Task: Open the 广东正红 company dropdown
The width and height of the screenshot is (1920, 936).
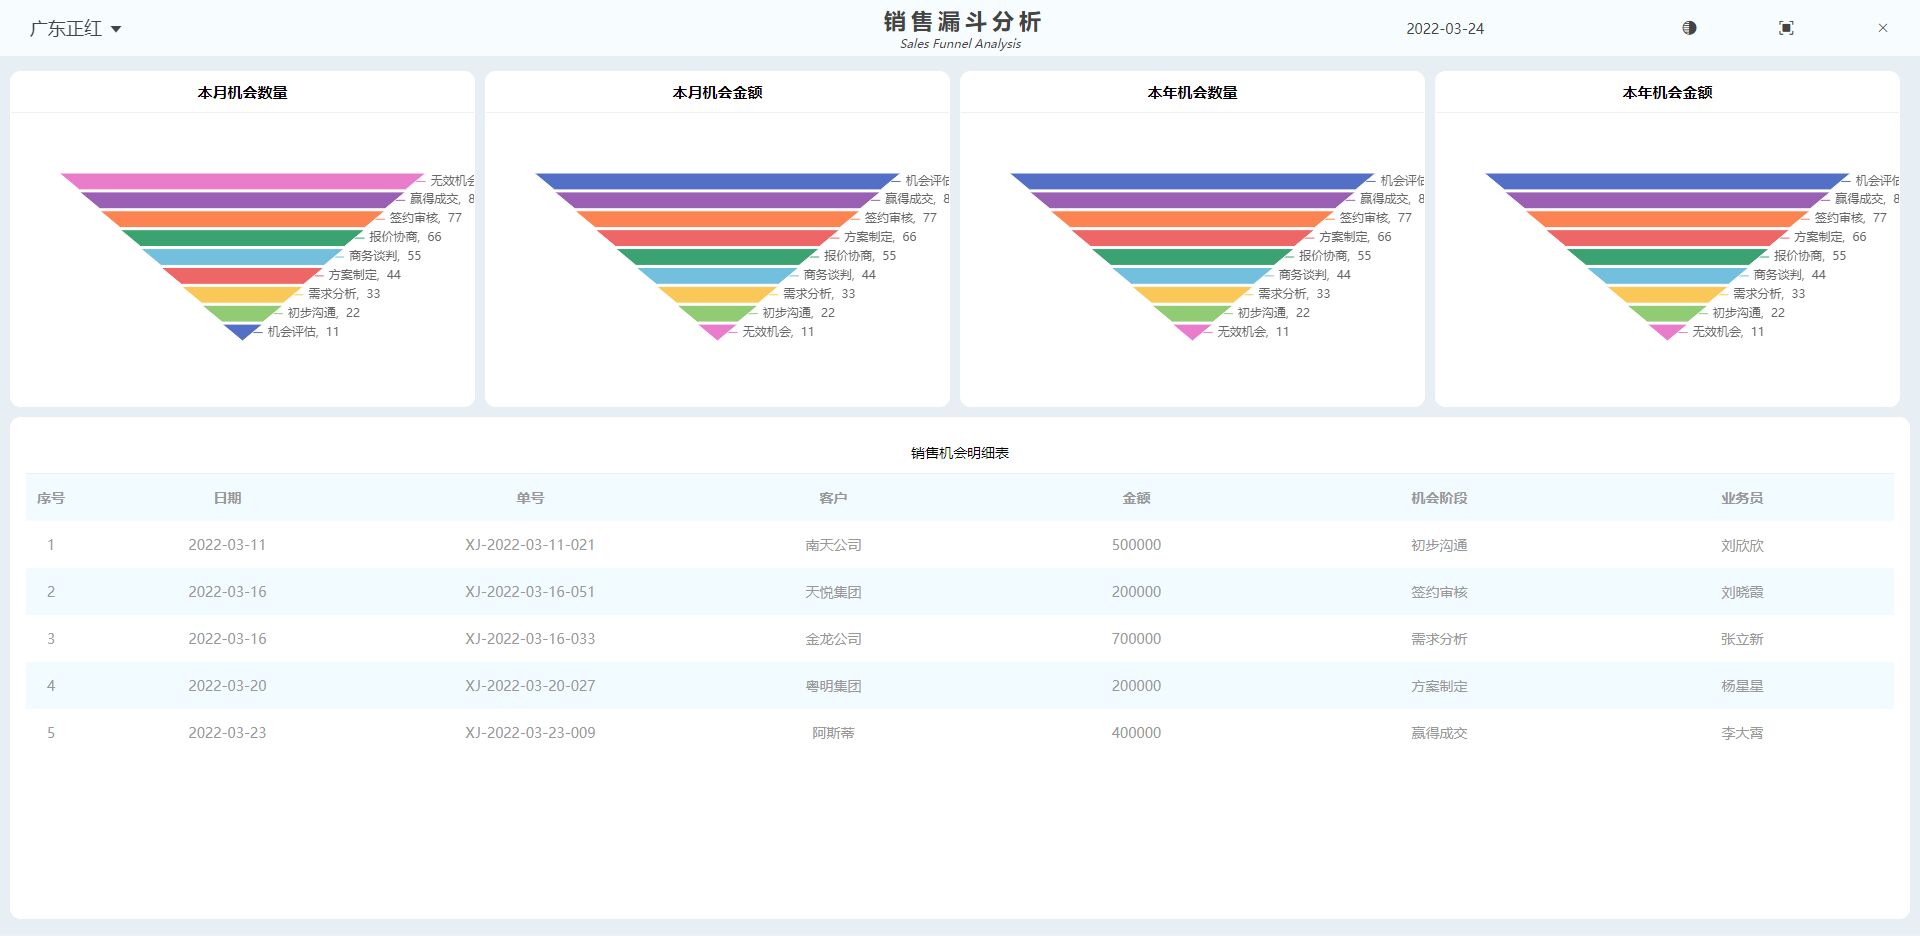Action: (75, 29)
